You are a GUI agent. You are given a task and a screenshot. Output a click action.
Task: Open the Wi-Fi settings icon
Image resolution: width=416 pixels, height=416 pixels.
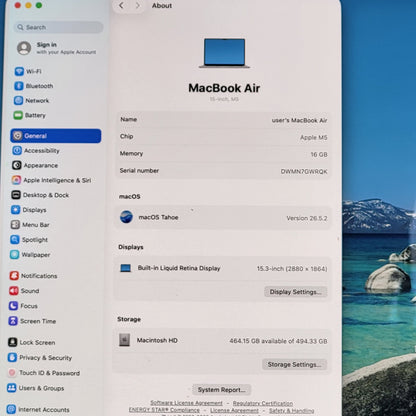[x=19, y=71]
